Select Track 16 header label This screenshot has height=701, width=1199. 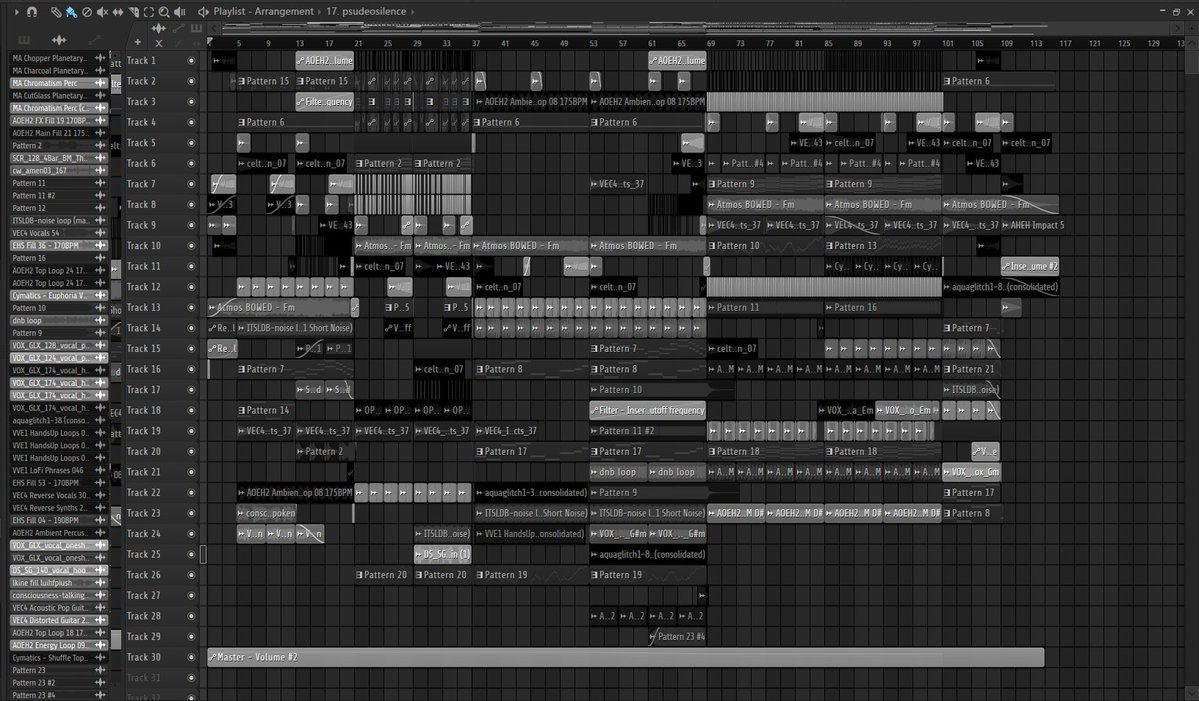pos(144,369)
